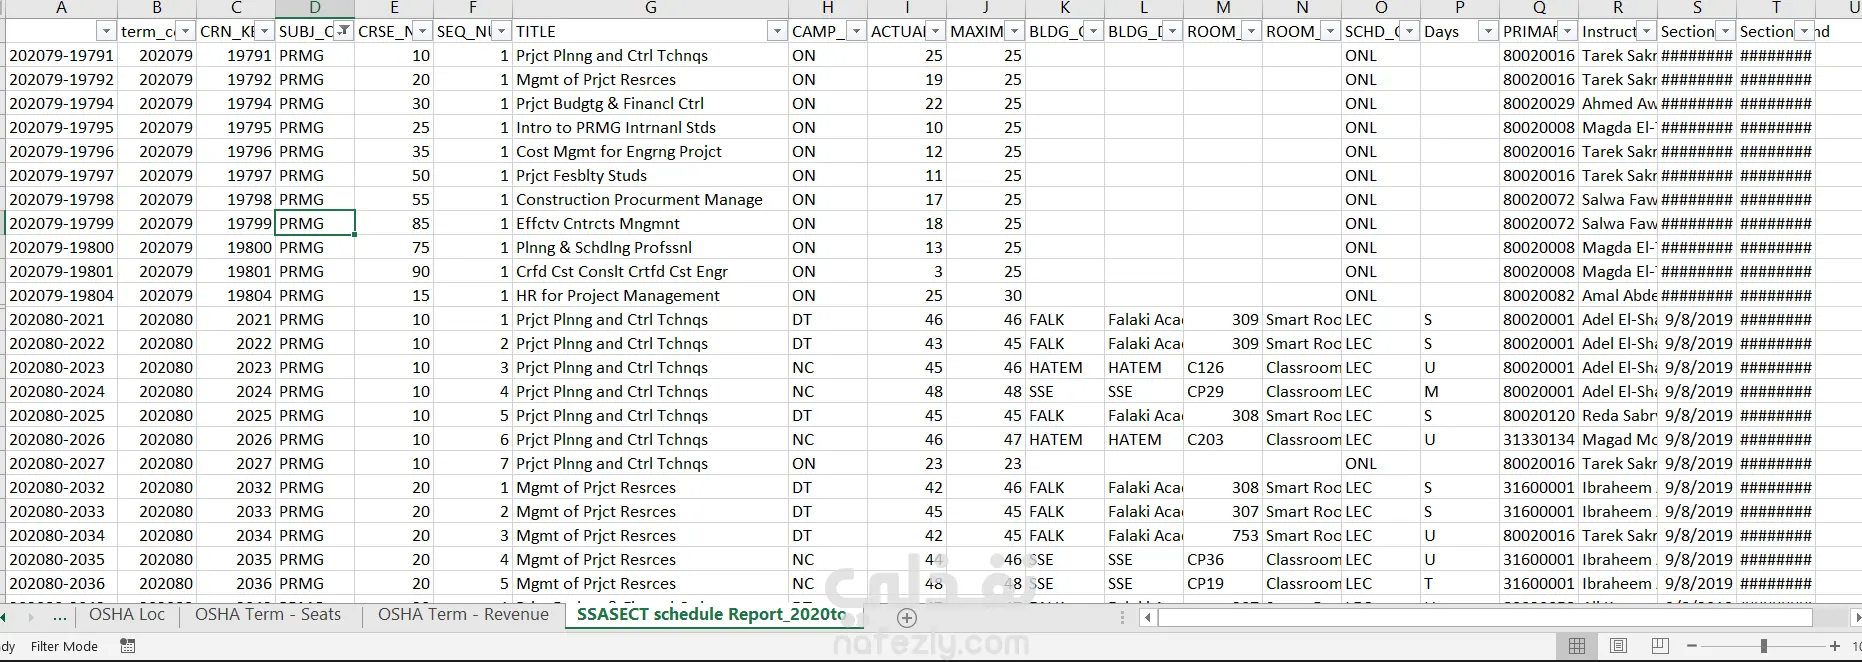Open the CRN_KEY column filter dropdown

point(264,31)
